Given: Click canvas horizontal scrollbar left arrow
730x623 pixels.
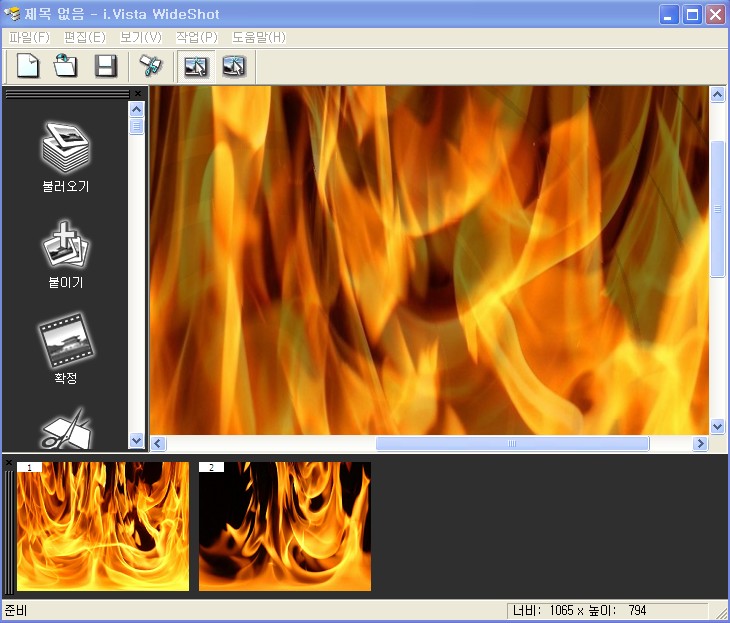Looking at the screenshot, I should (158, 443).
